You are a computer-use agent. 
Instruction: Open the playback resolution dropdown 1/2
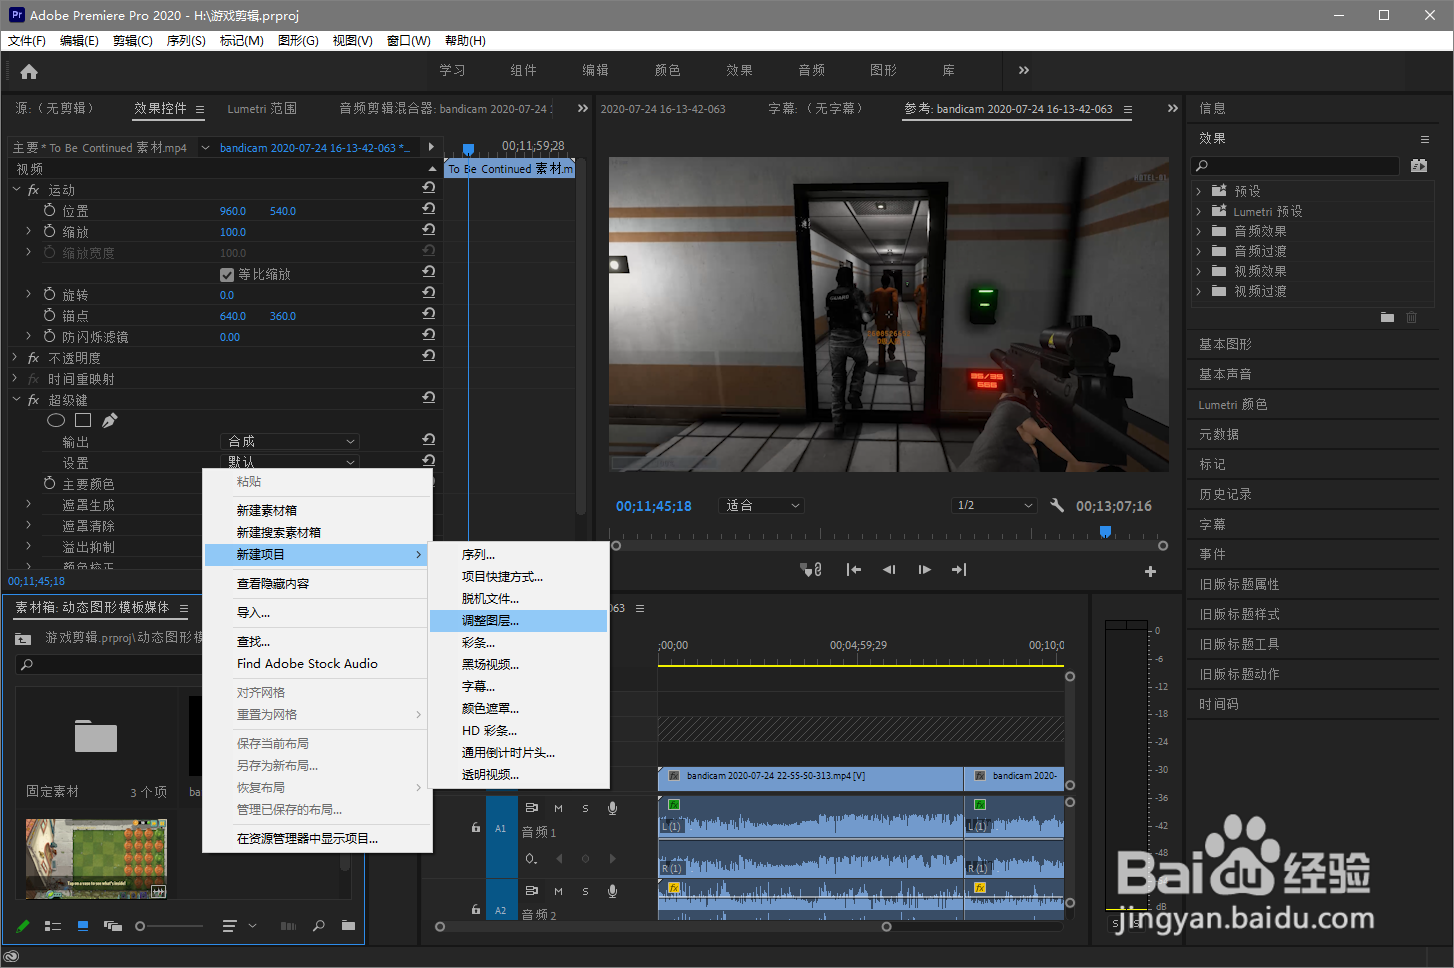pyautogui.click(x=994, y=505)
